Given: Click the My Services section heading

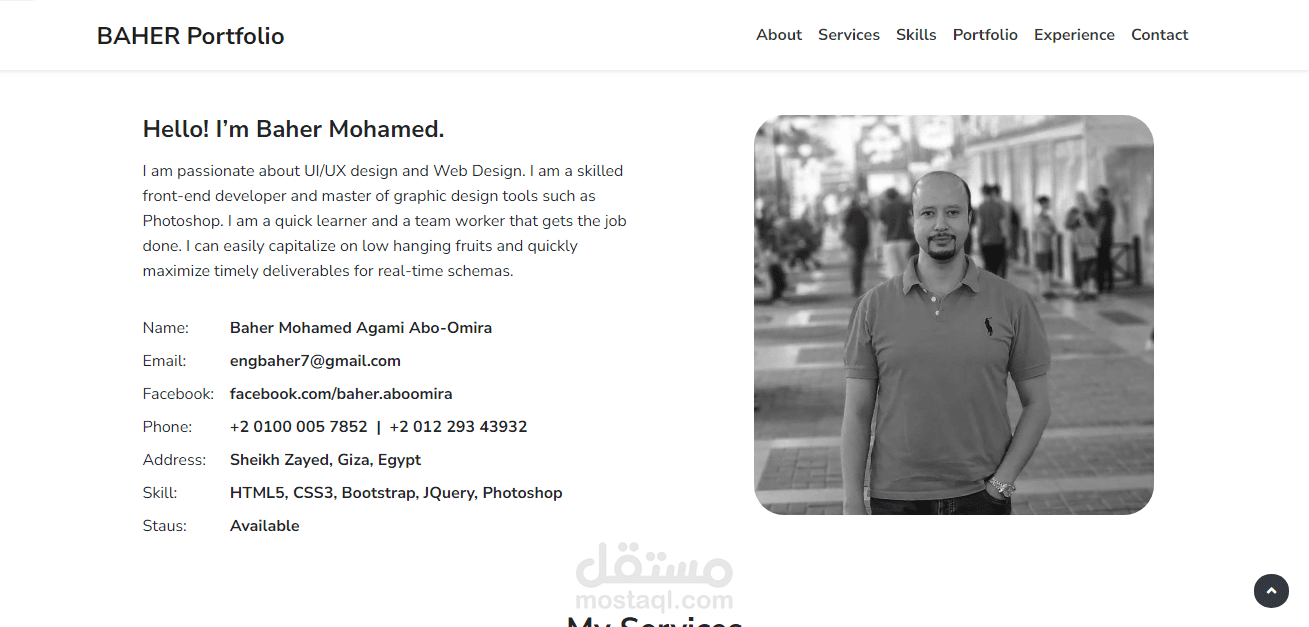Looking at the screenshot, I should [x=654, y=620].
